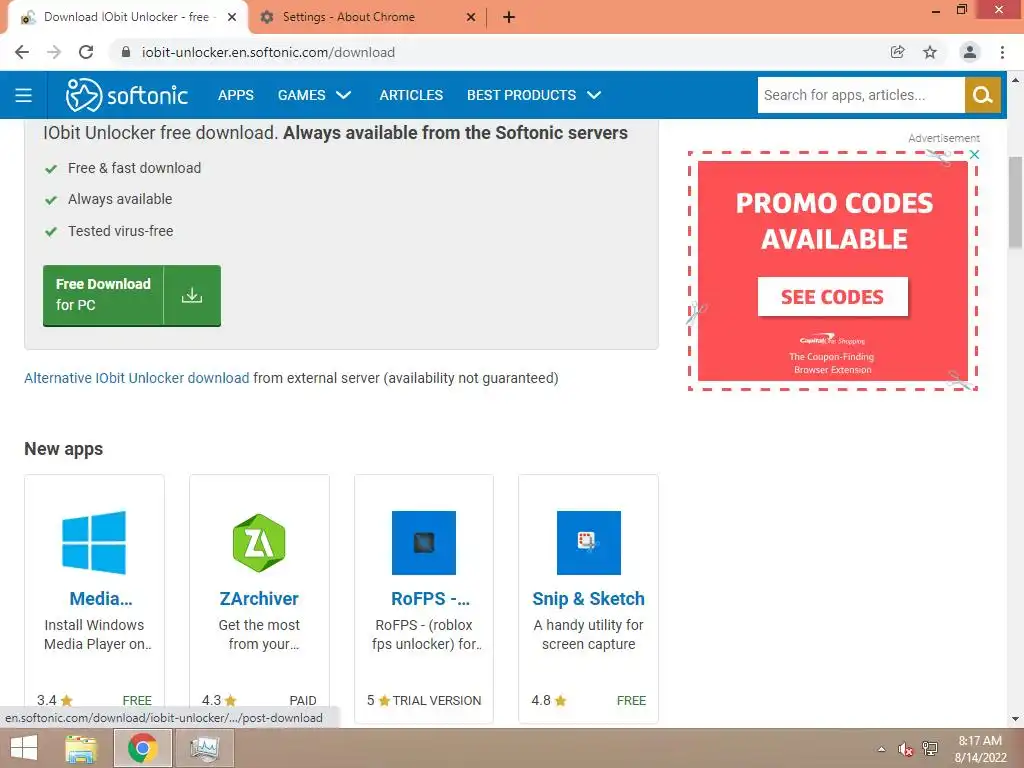Viewport: 1024px width, 768px height.
Task: Open ZArchiver title link
Action: tap(259, 598)
